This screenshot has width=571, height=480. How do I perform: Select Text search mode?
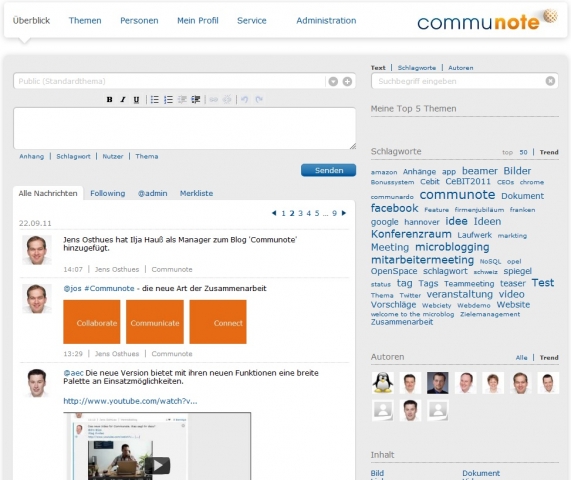tap(378, 68)
